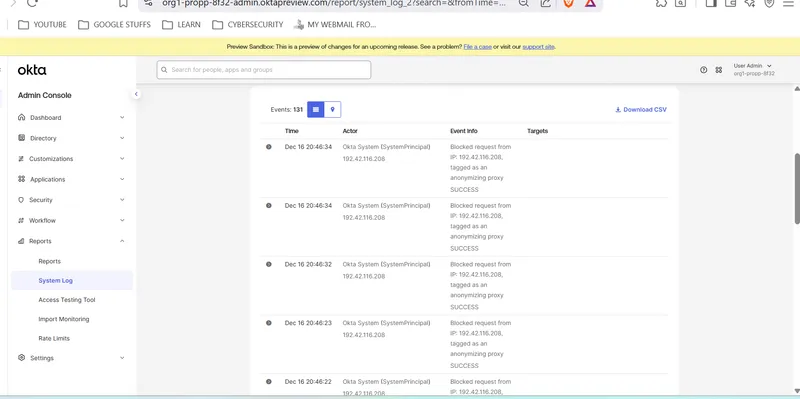Click the Security shield icon
The image size is (800, 399).
click(21, 200)
